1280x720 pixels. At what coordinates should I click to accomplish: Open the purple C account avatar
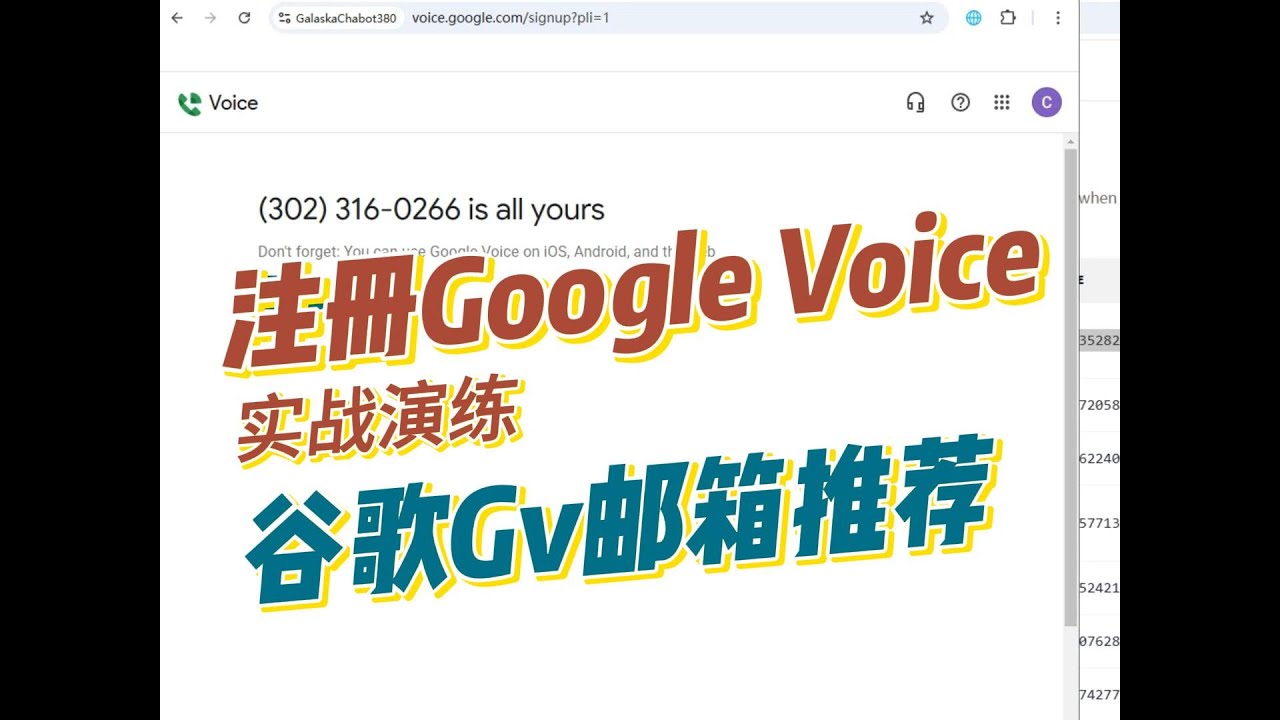pos(1046,102)
